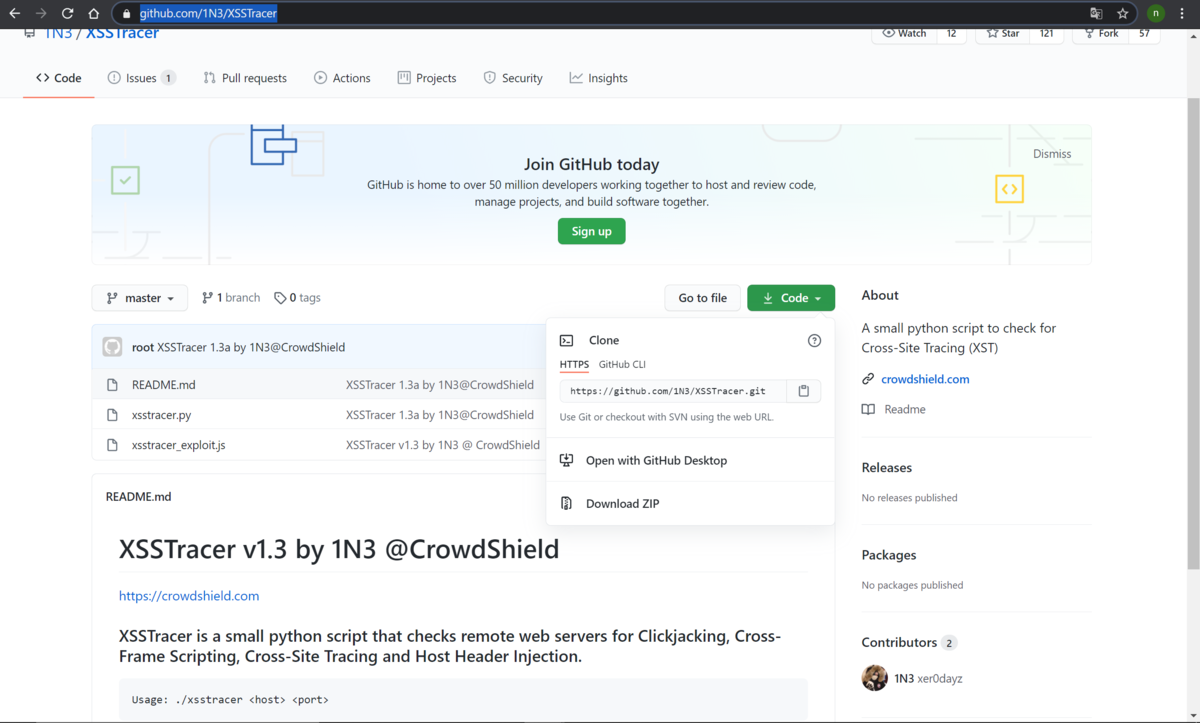Open the Actions tab
The image size is (1200, 723).
tap(342, 78)
